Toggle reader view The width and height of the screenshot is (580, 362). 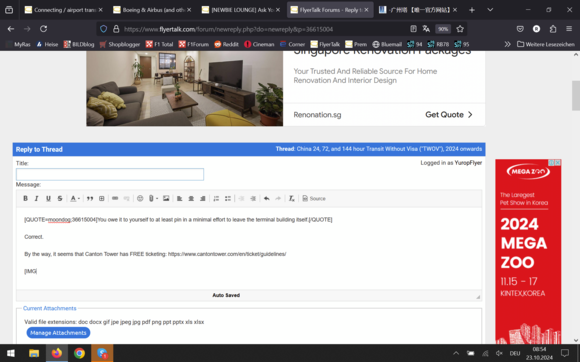point(413,29)
